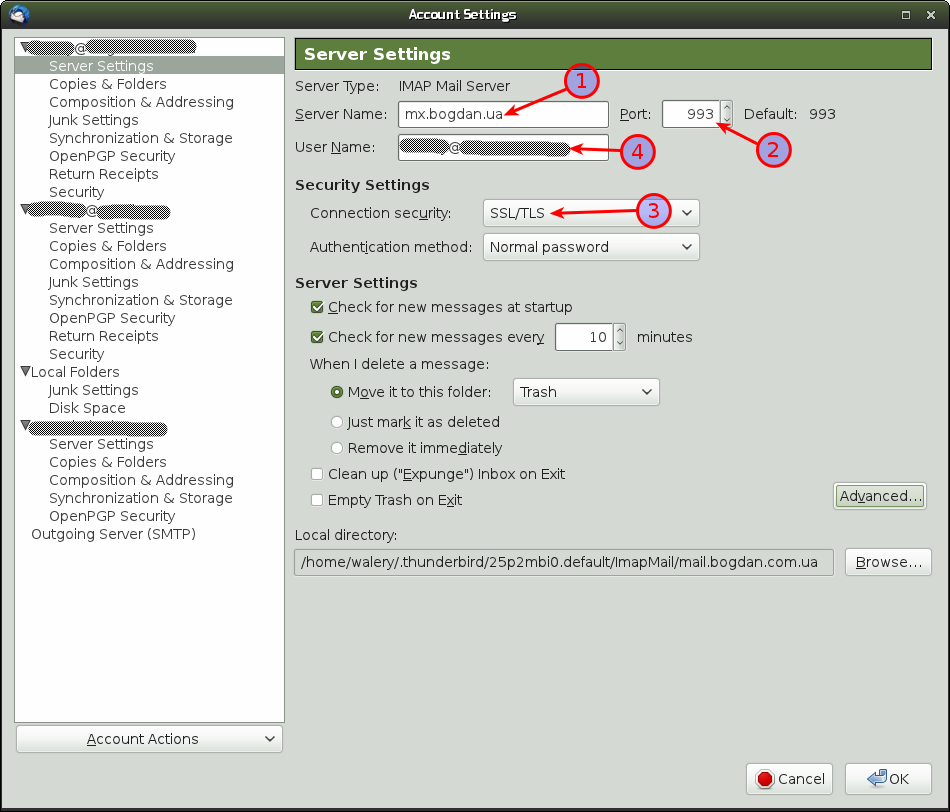
Task: Open Synchronization & Storage under last account
Action: point(141,498)
